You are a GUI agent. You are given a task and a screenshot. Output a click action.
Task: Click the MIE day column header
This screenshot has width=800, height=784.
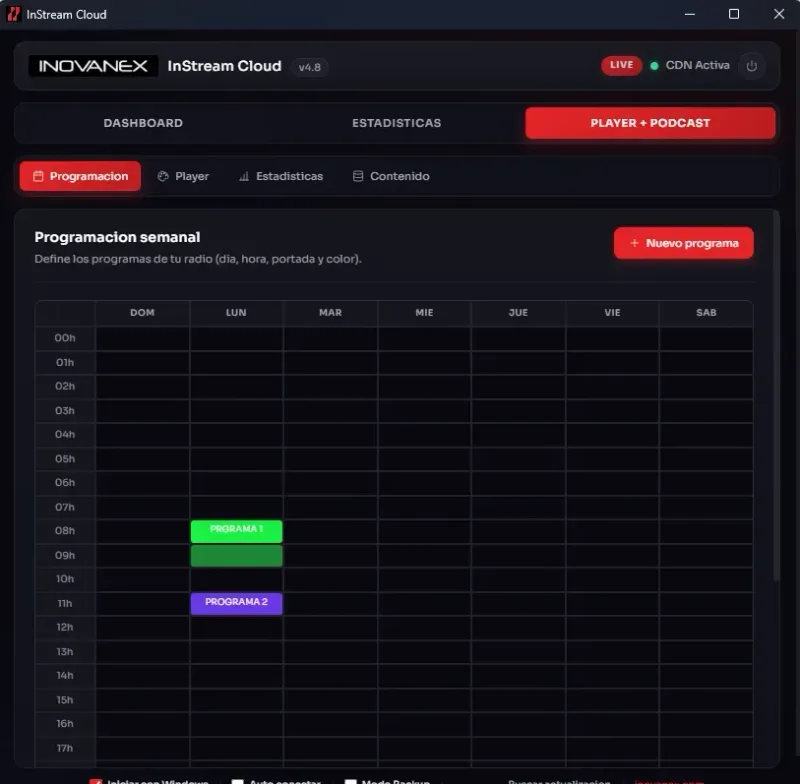(x=424, y=313)
